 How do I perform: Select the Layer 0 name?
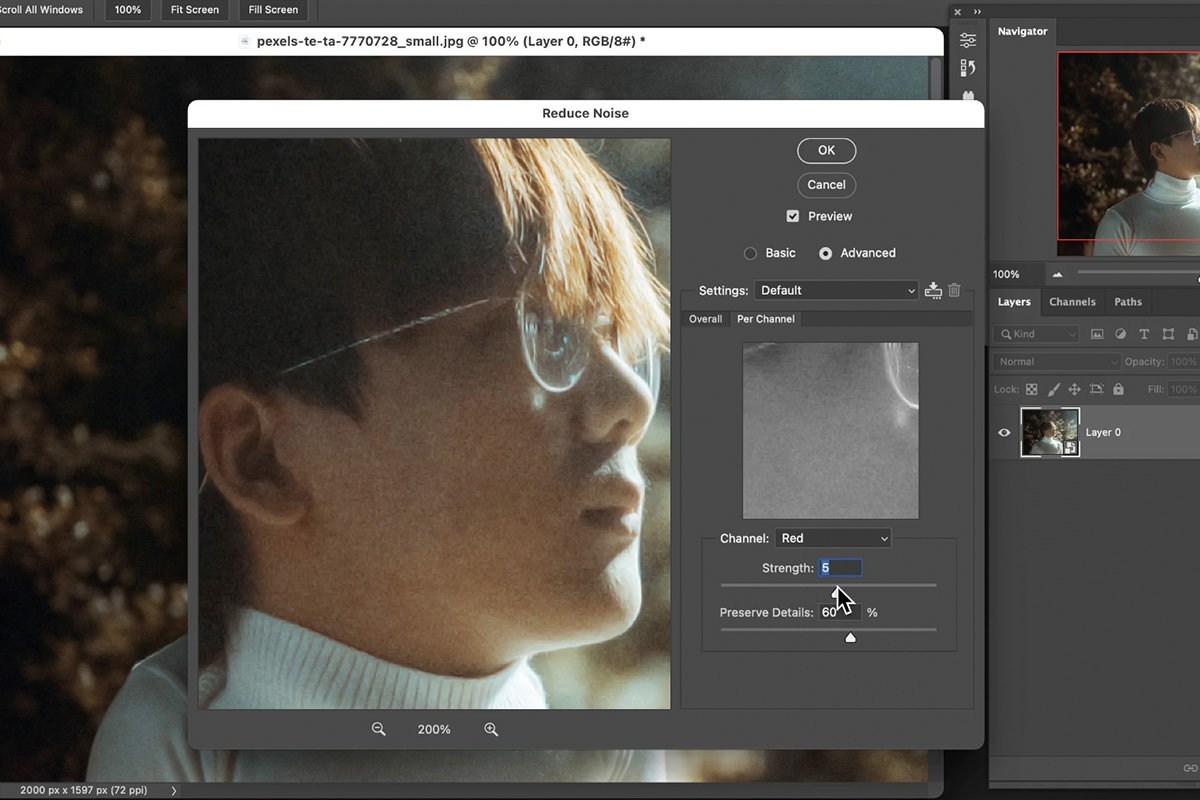[x=1103, y=433]
